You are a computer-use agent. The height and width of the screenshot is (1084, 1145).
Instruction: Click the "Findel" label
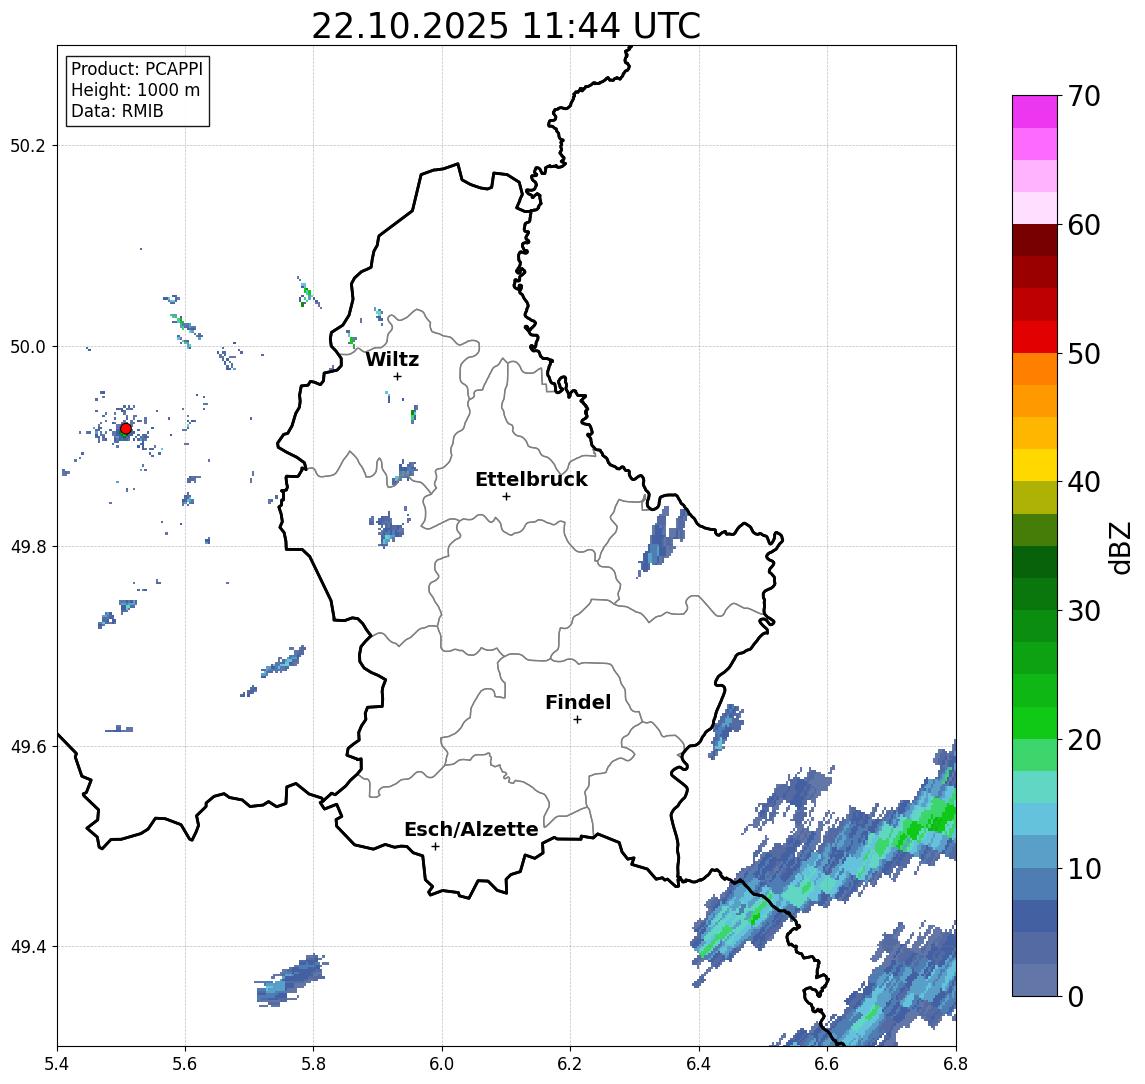[x=578, y=702]
